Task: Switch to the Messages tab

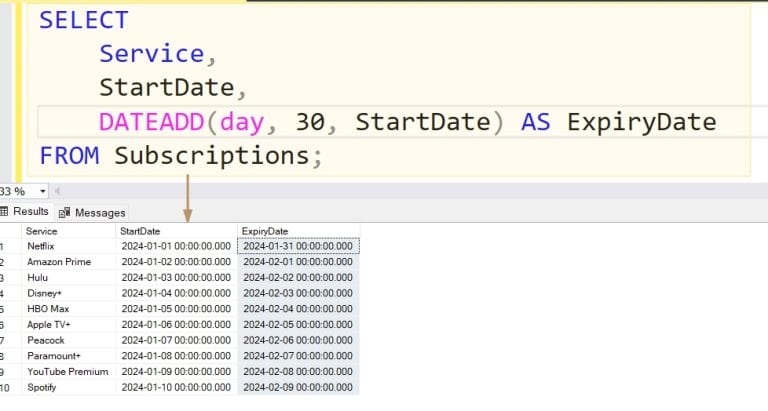Action: click(92, 213)
